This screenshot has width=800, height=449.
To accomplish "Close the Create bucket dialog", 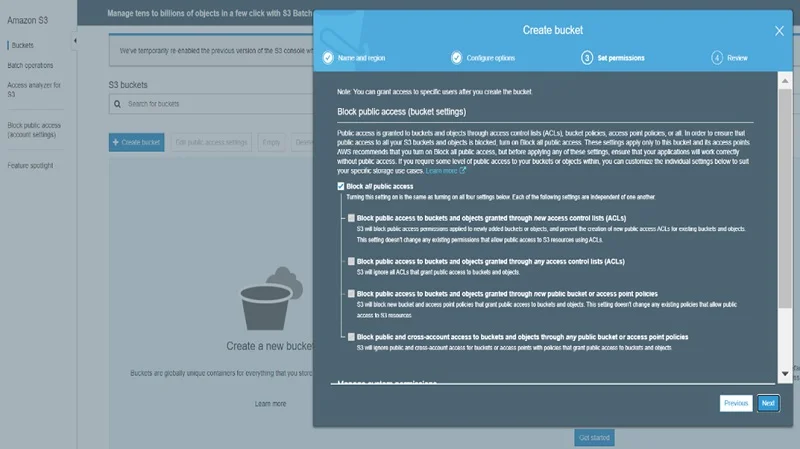I will coord(779,31).
